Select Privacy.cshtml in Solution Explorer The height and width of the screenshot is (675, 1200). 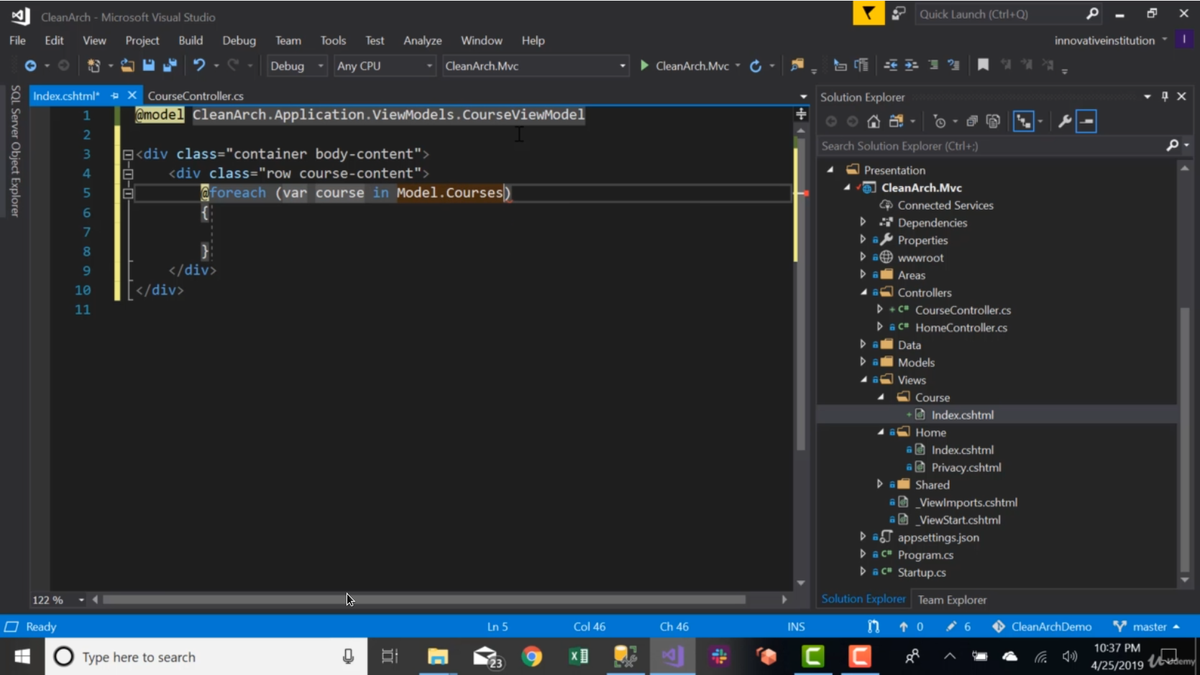pyautogui.click(x=966, y=468)
